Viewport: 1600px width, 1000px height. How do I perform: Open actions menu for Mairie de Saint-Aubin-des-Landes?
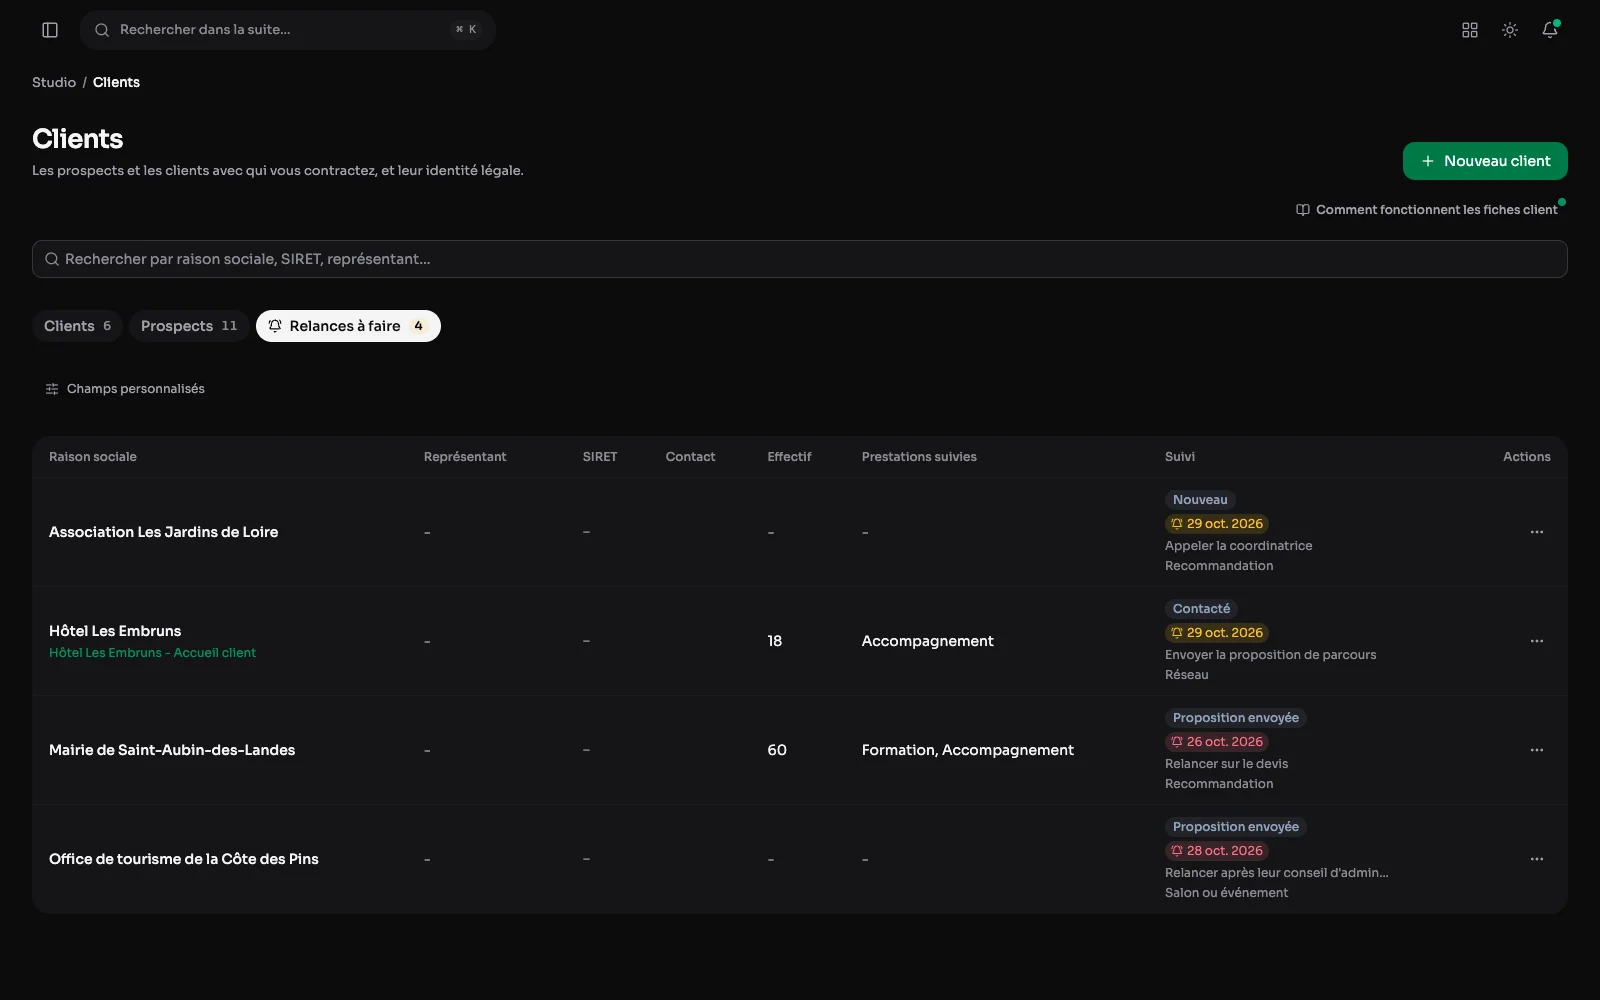(1537, 750)
